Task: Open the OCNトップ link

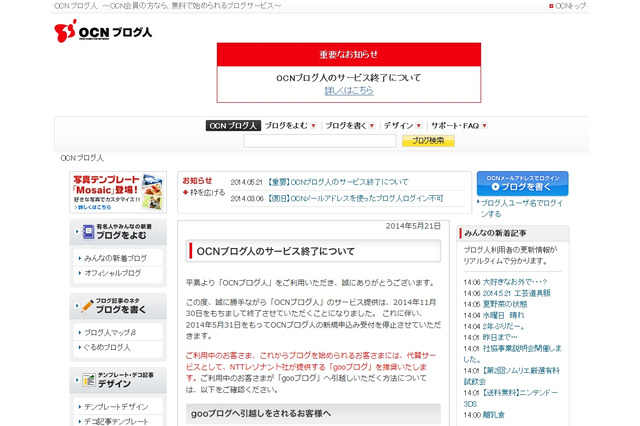Action: [x=567, y=6]
